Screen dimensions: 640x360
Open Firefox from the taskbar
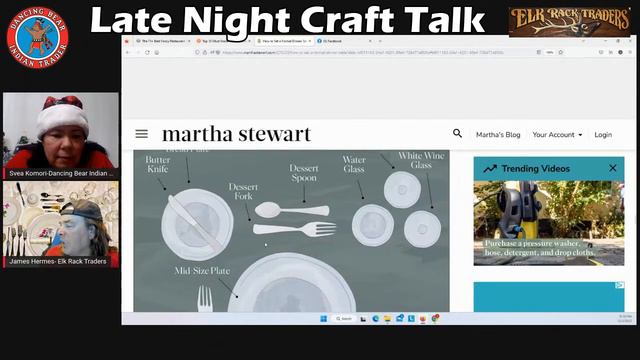[x=423, y=319]
